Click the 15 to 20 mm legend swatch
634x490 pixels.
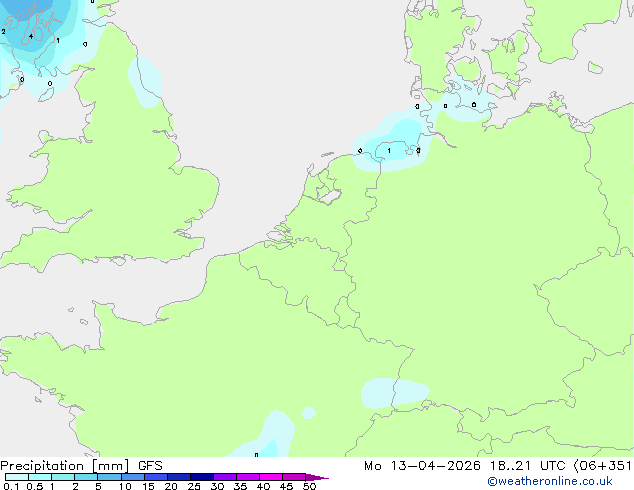click(x=156, y=477)
